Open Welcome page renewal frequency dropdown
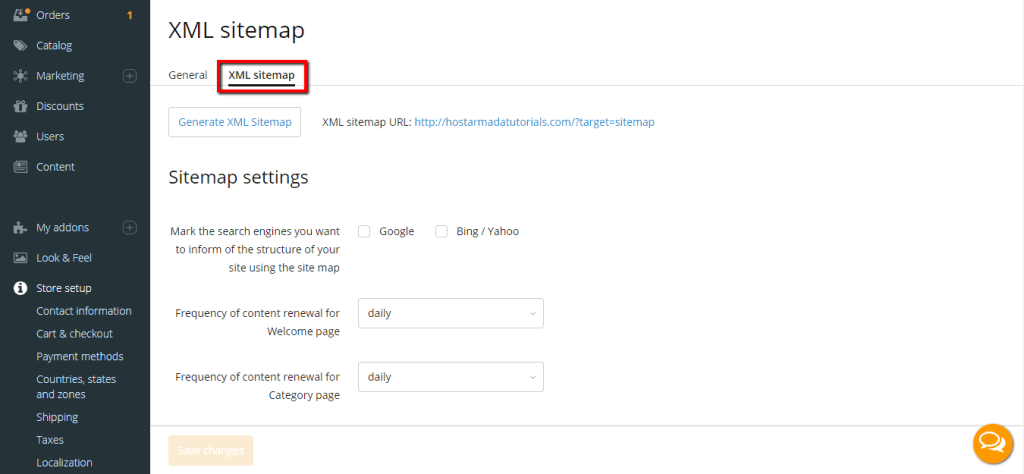The width and height of the screenshot is (1024, 474). click(451, 313)
